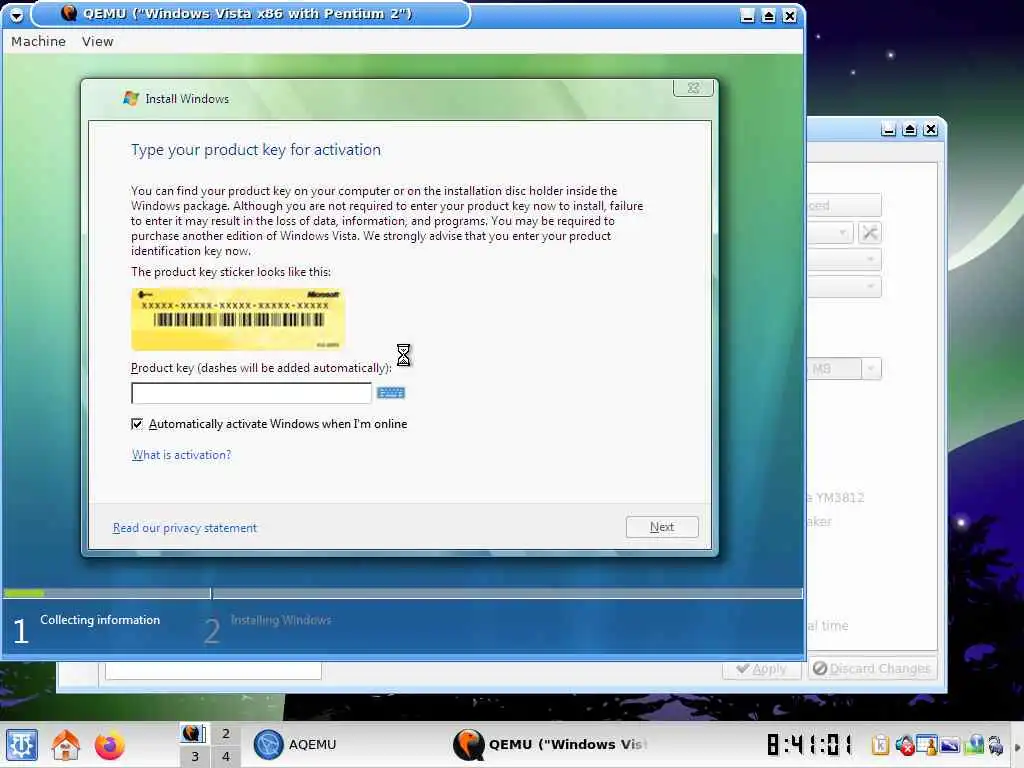Switch to virtual desktop 4 in pager
This screenshot has width=1024, height=768.
tap(225, 757)
